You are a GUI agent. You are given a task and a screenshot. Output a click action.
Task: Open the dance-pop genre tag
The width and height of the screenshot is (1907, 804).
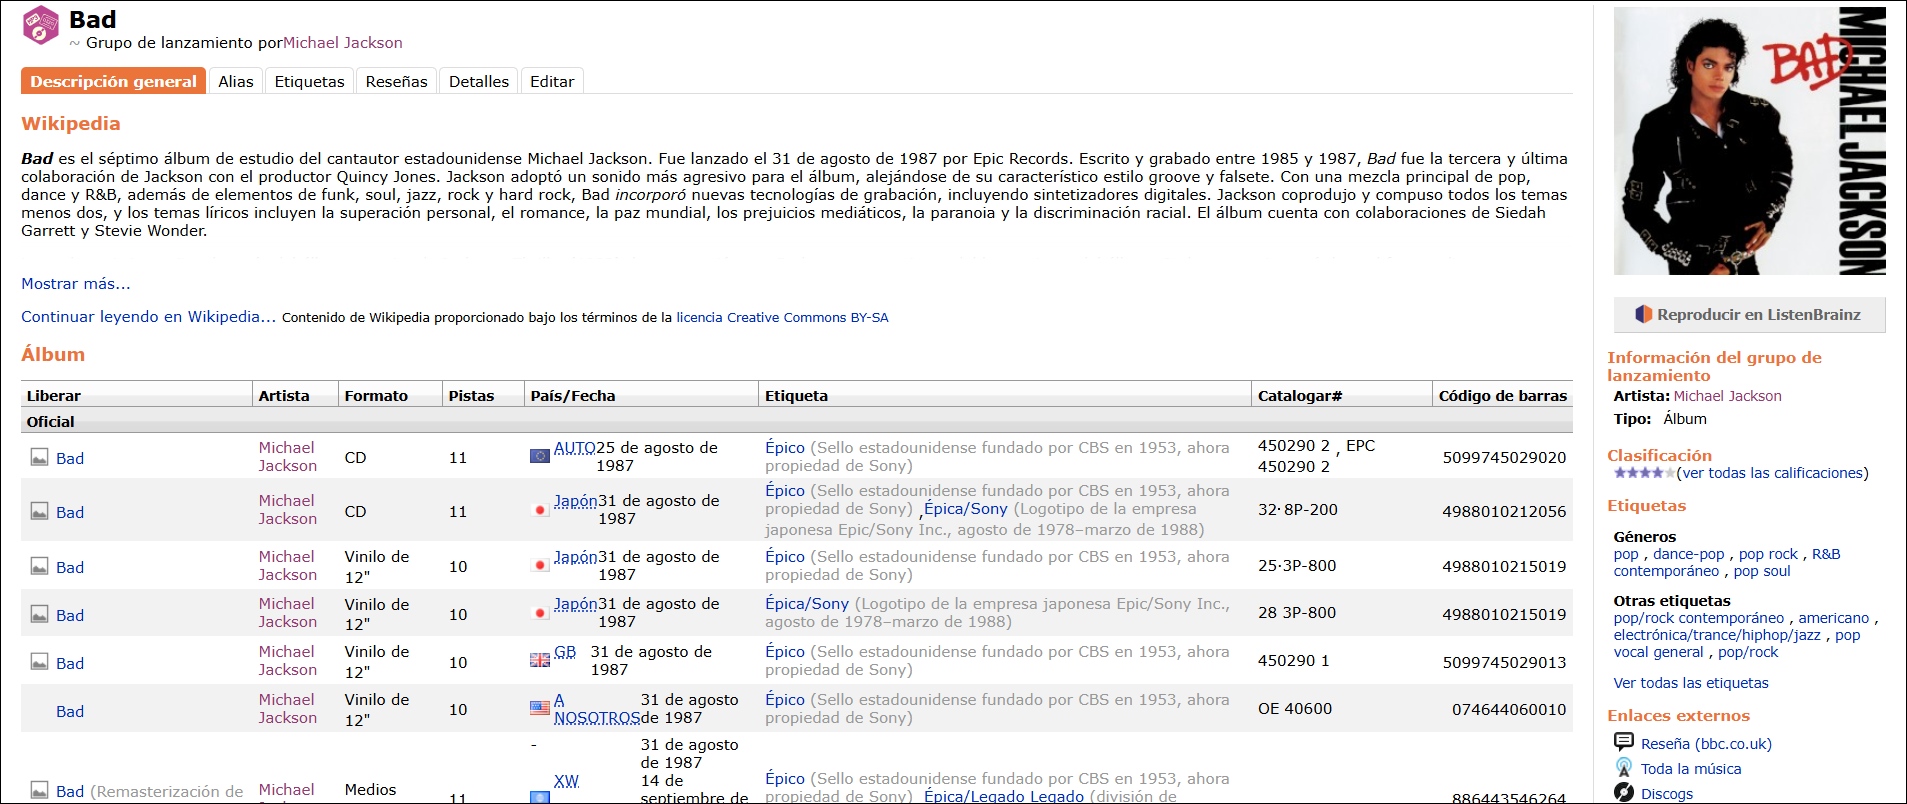coord(1689,554)
